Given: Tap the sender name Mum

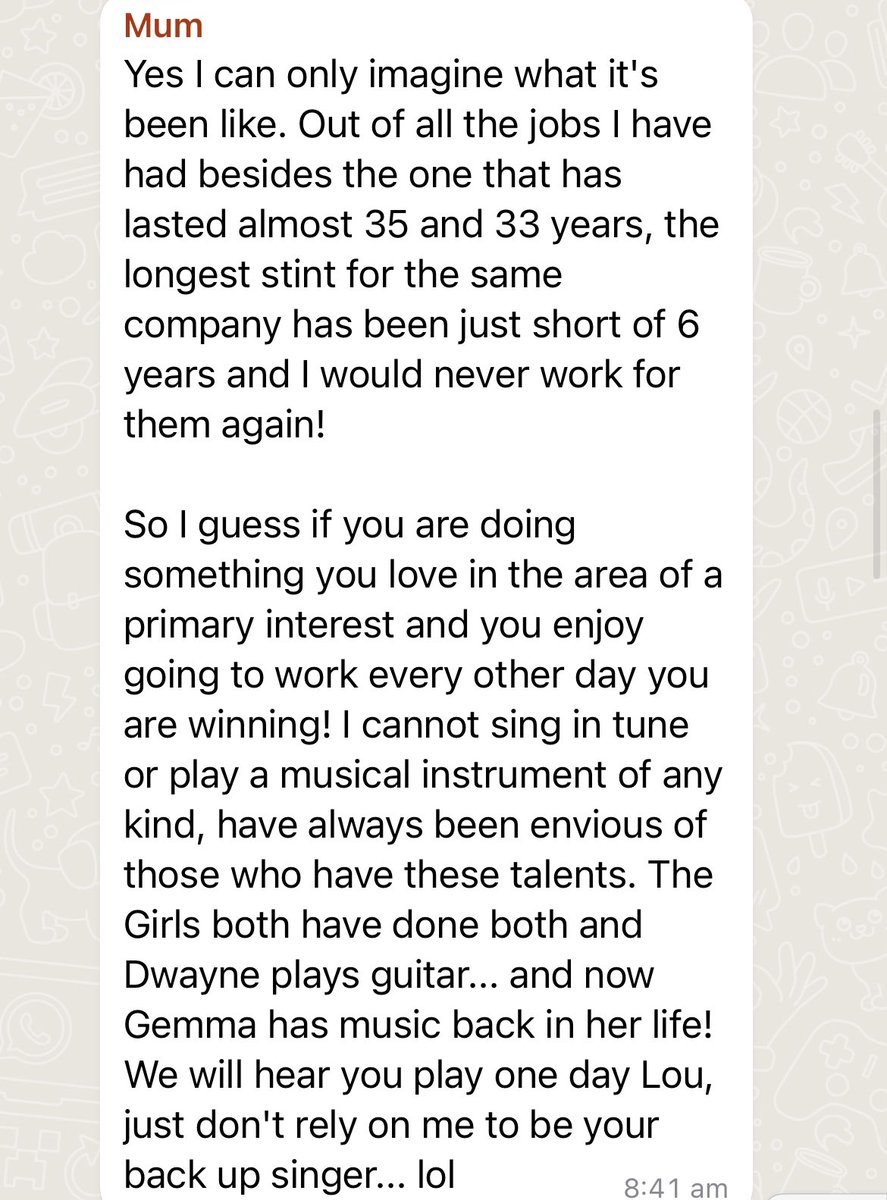Looking at the screenshot, I should (163, 25).
